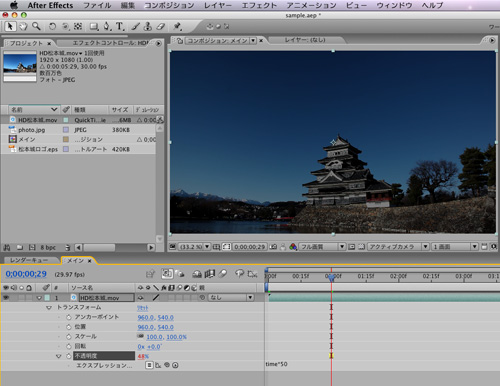Open the RGB channel display icon
This screenshot has height=386, width=500.
pos(293,247)
